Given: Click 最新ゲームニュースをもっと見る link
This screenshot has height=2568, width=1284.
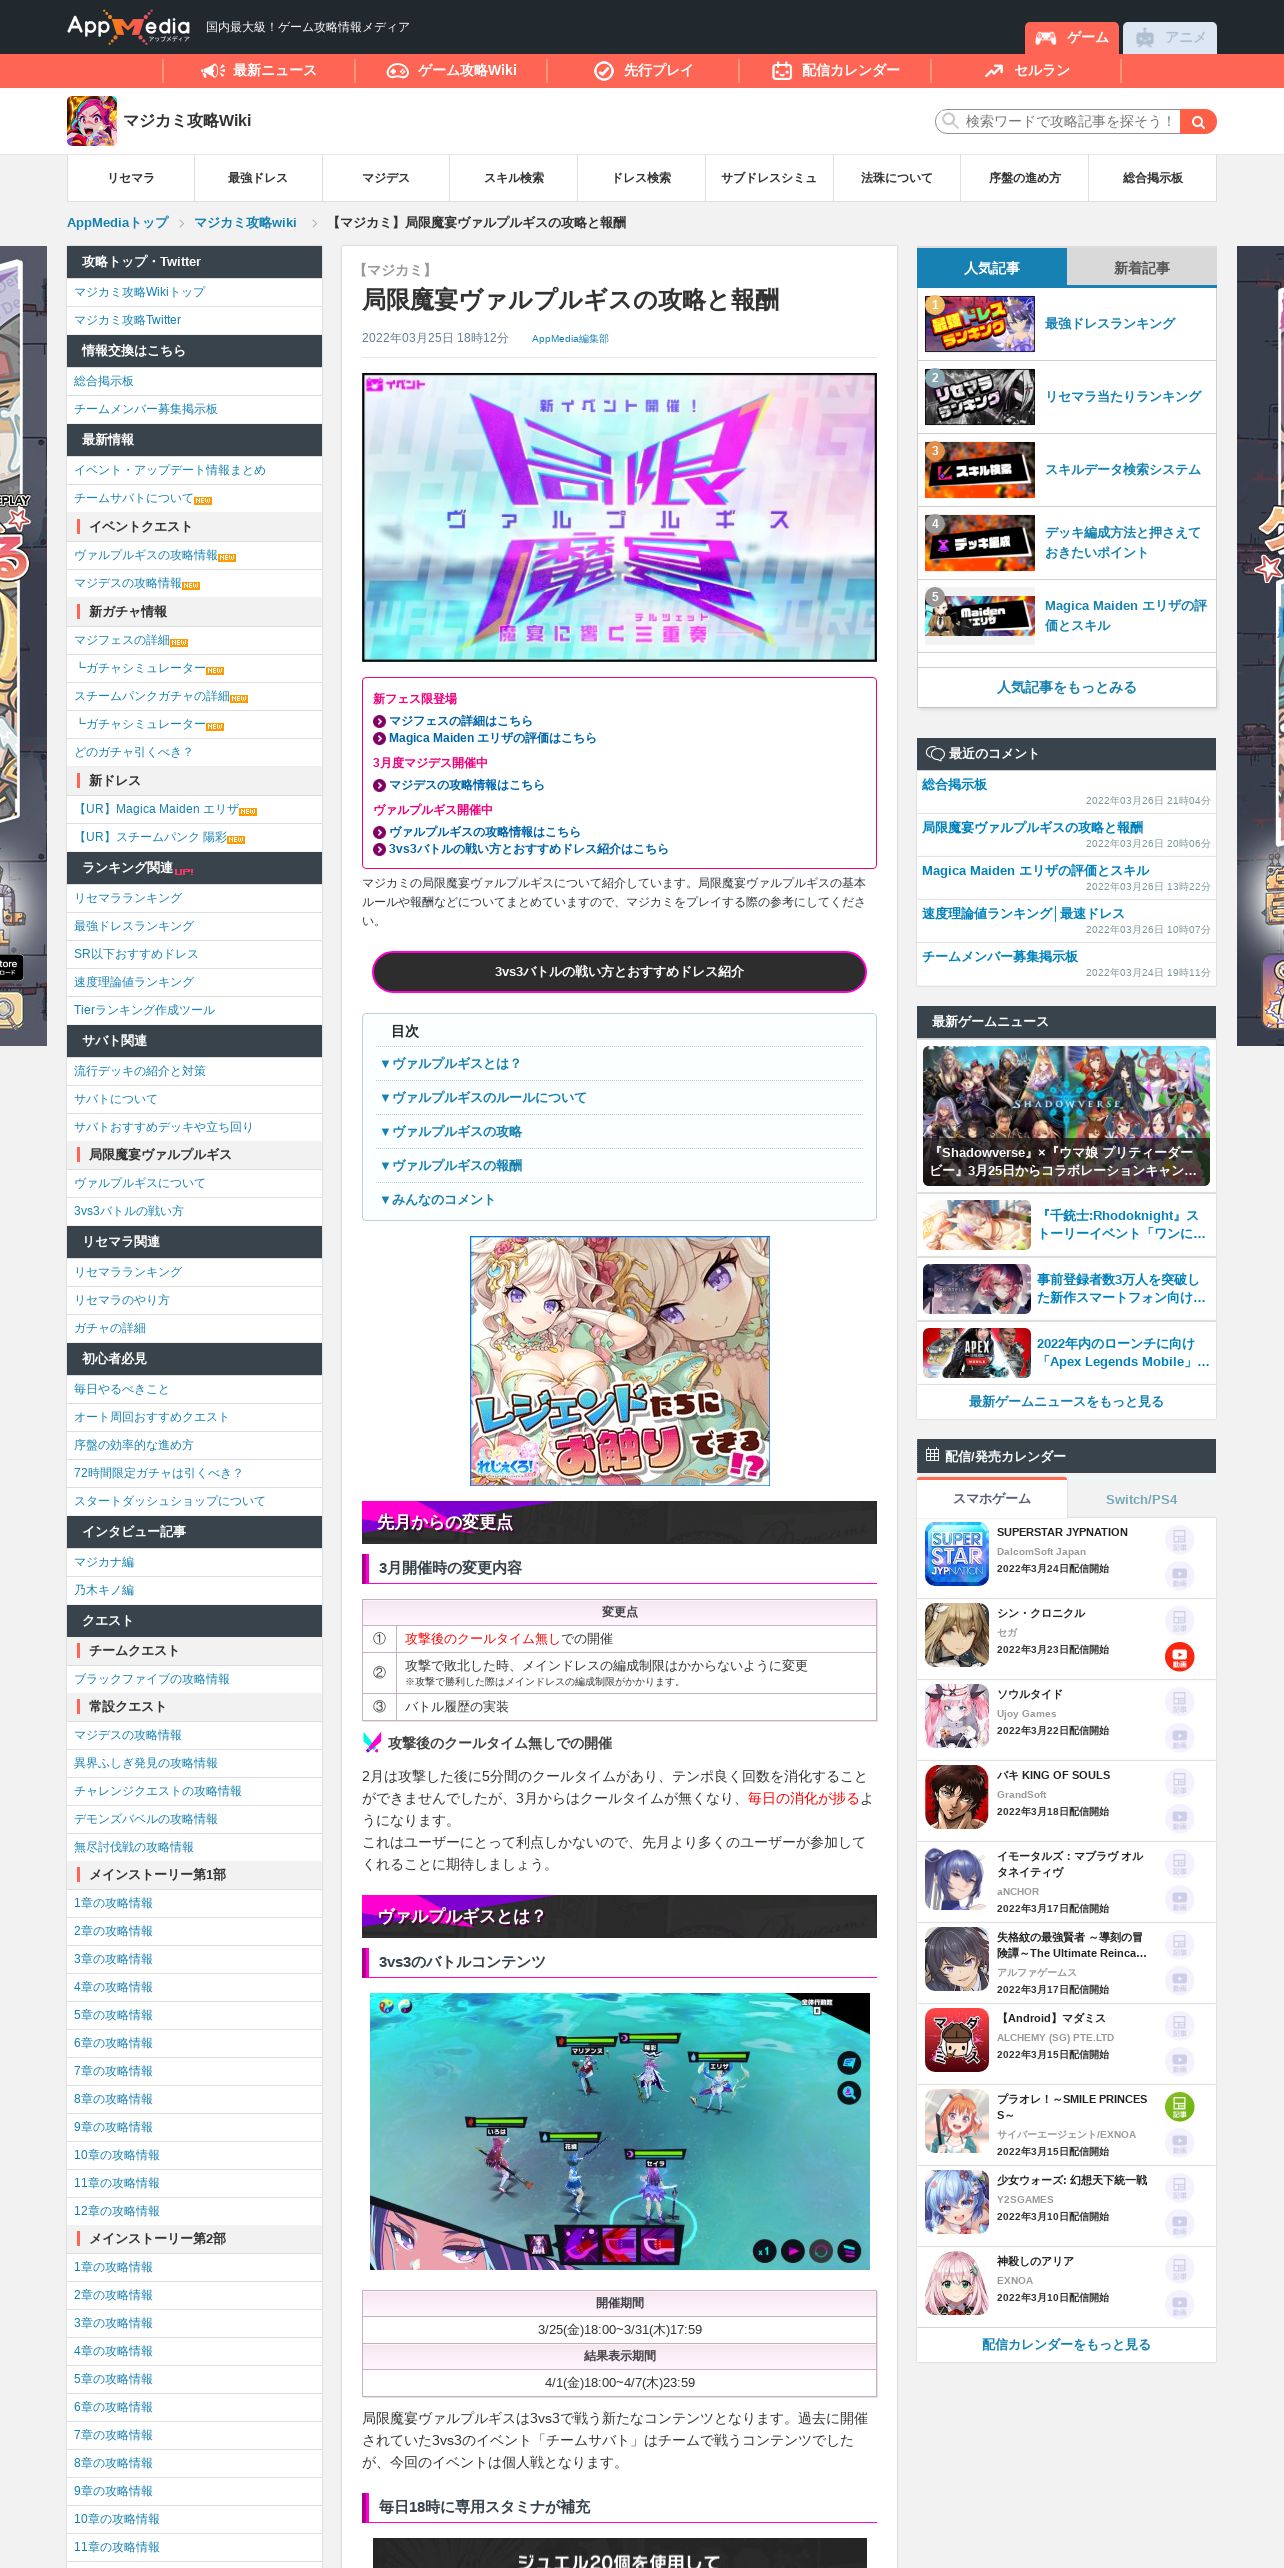Looking at the screenshot, I should pos(1066,1401).
